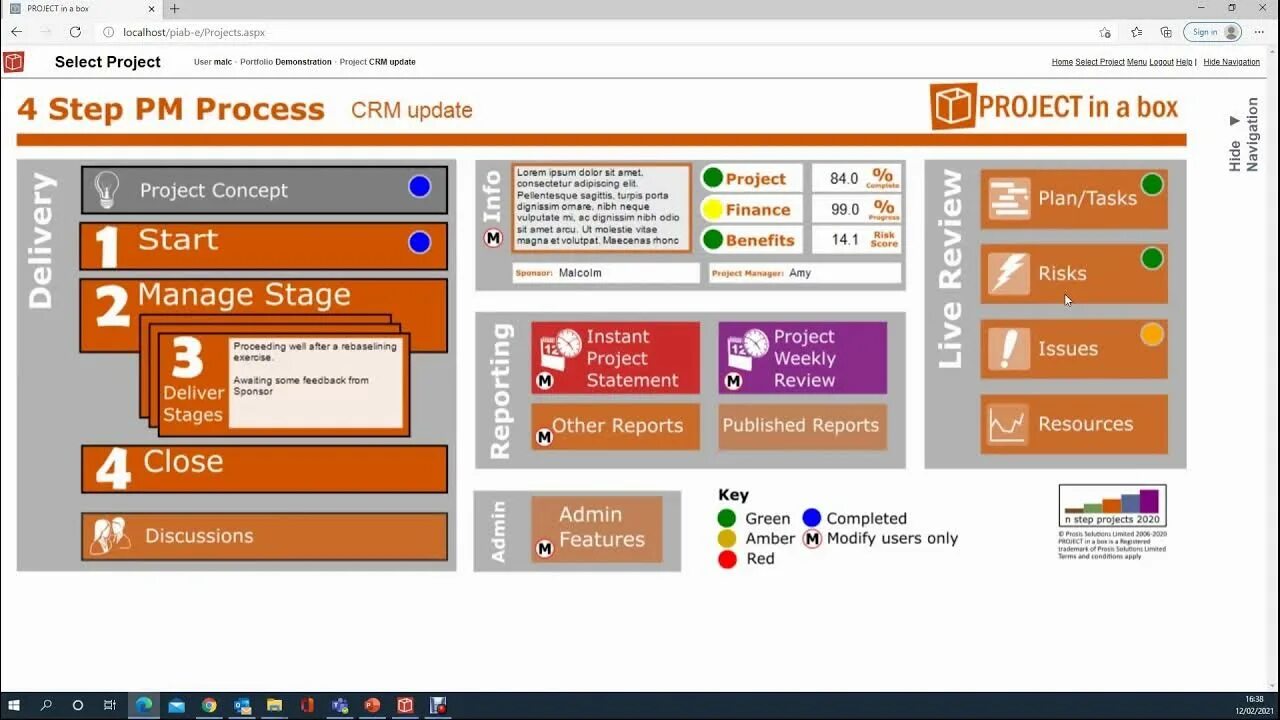Viewport: 1280px width, 720px height.
Task: Click the green Benefits status indicator
Action: click(x=712, y=240)
